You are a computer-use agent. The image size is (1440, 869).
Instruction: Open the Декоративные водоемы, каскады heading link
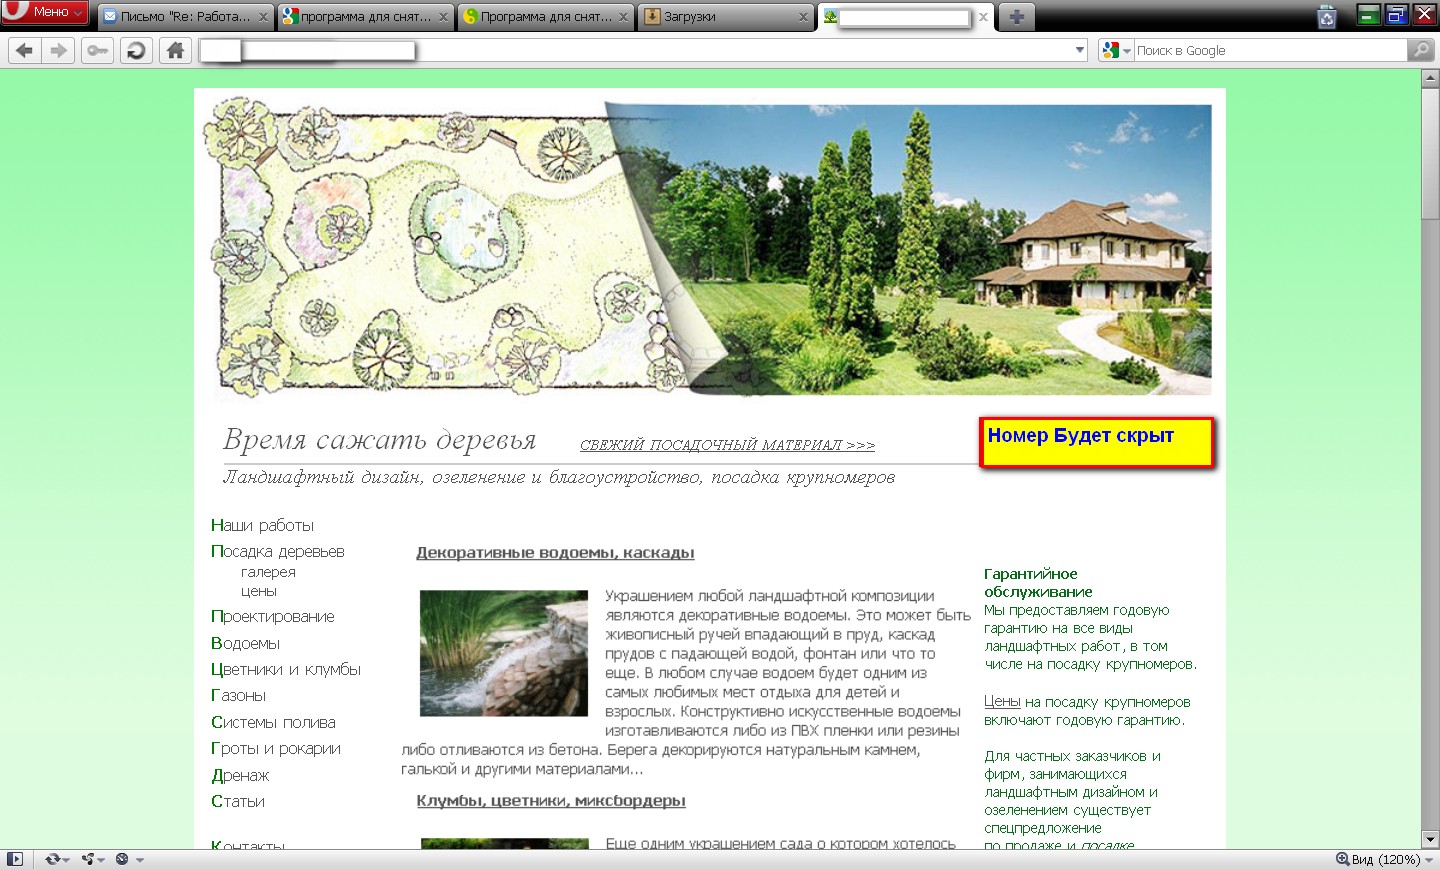555,553
